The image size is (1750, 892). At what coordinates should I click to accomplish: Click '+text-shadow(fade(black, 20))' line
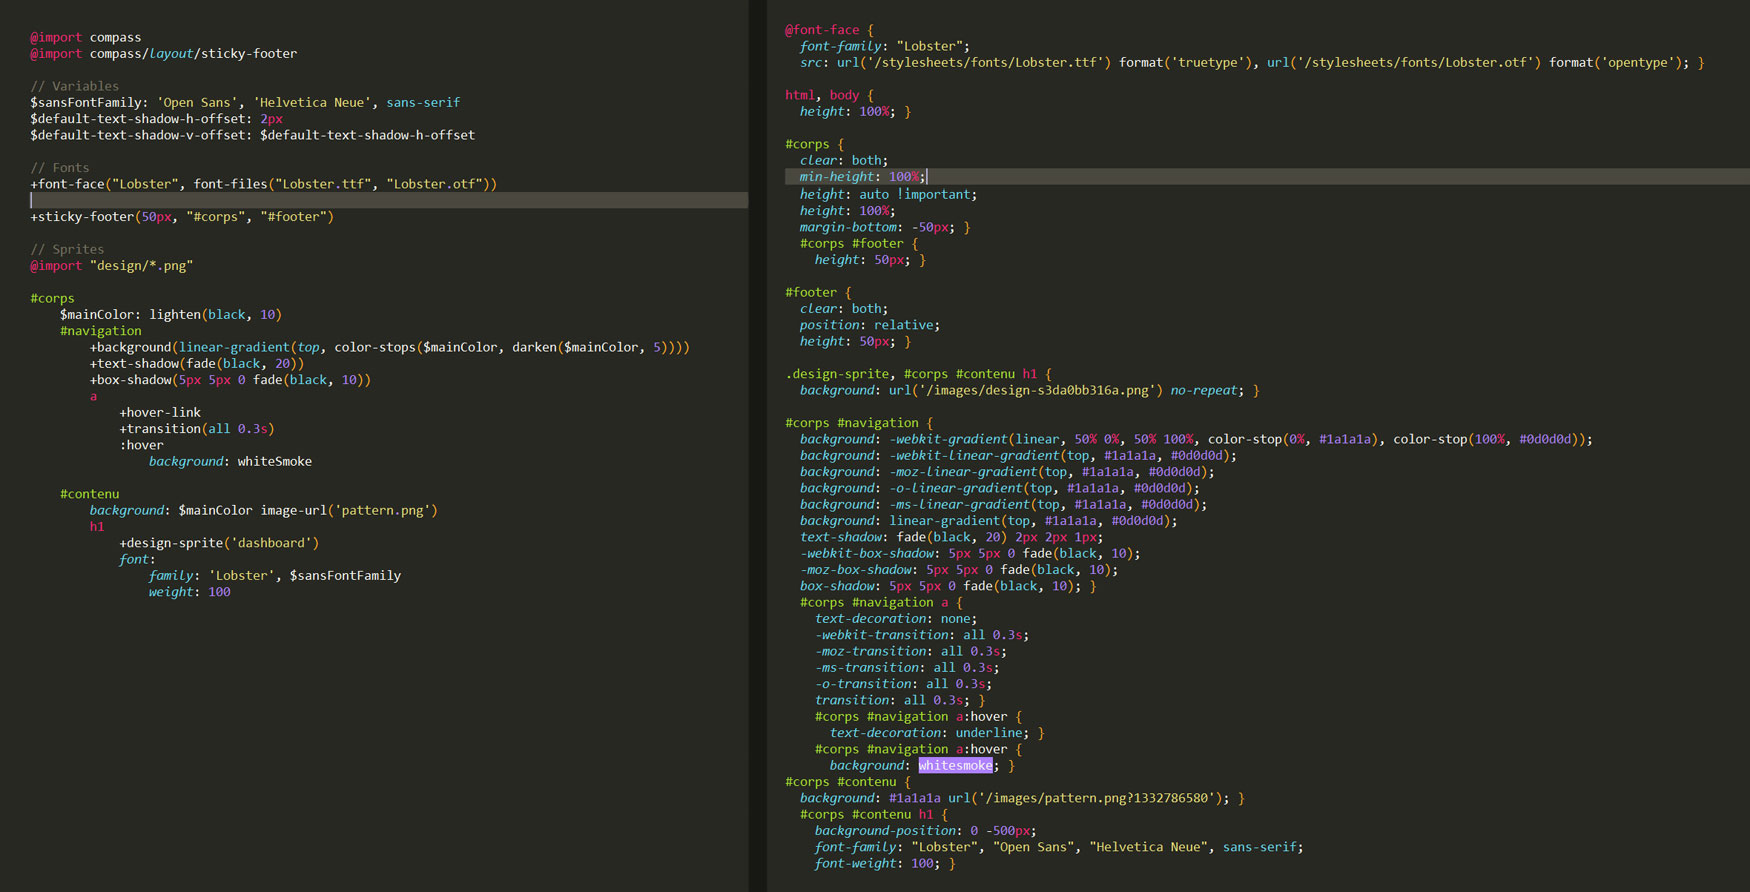coord(197,364)
